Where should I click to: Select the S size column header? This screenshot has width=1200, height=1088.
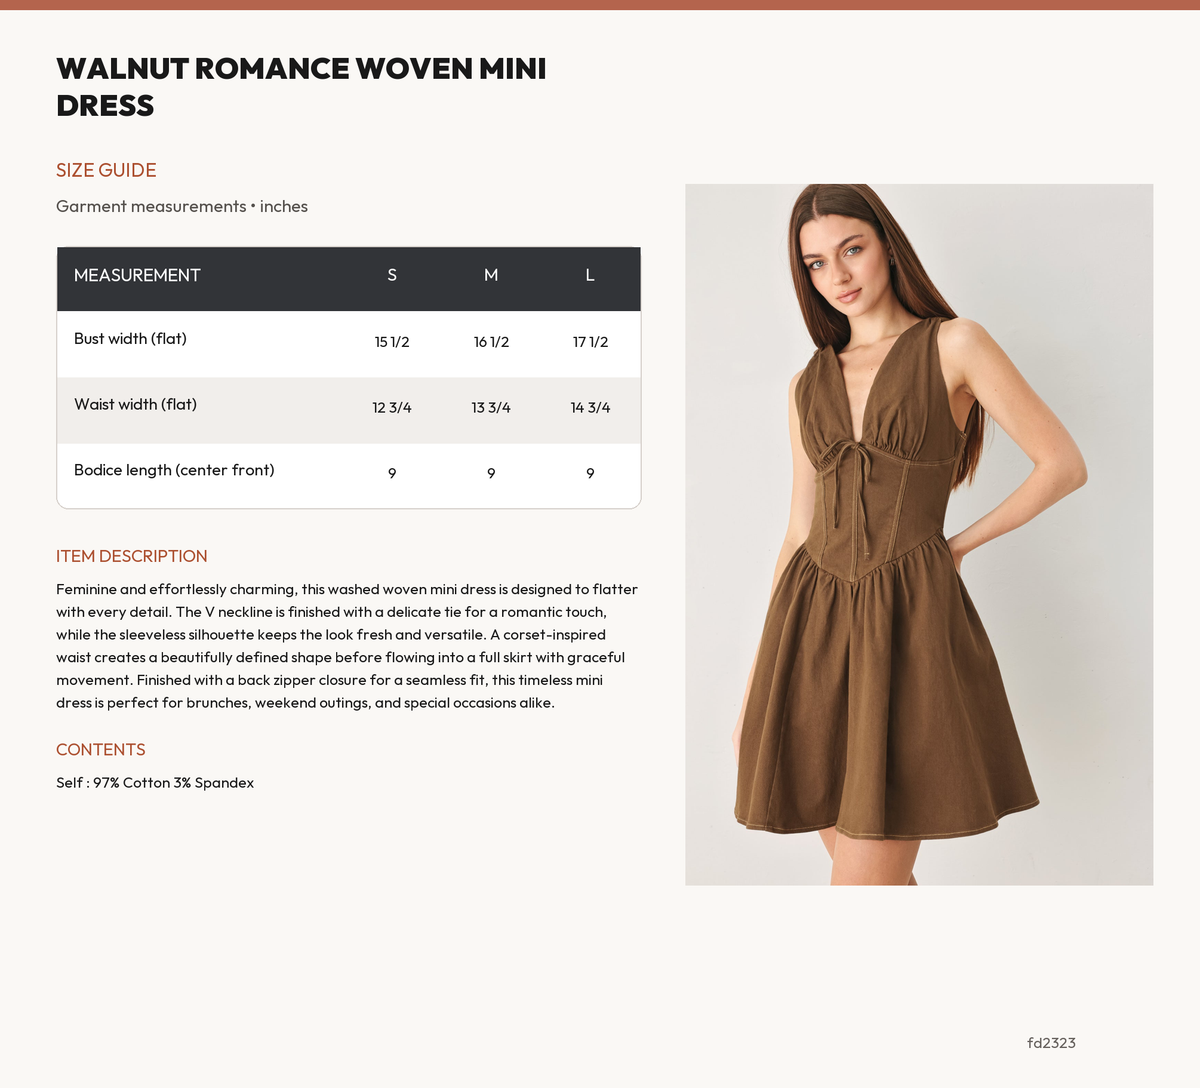click(x=392, y=275)
